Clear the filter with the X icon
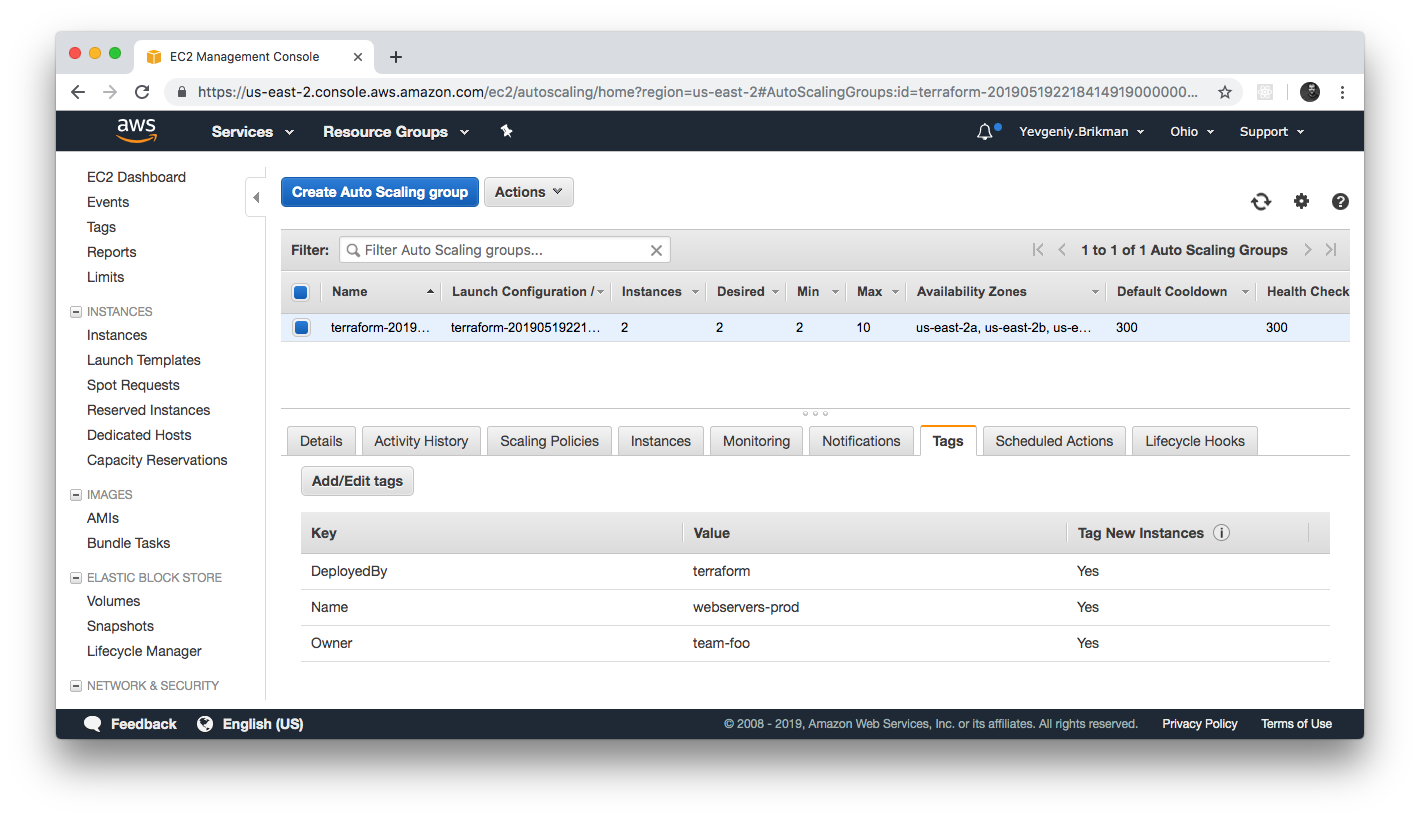The height and width of the screenshot is (819, 1420). [x=656, y=250]
